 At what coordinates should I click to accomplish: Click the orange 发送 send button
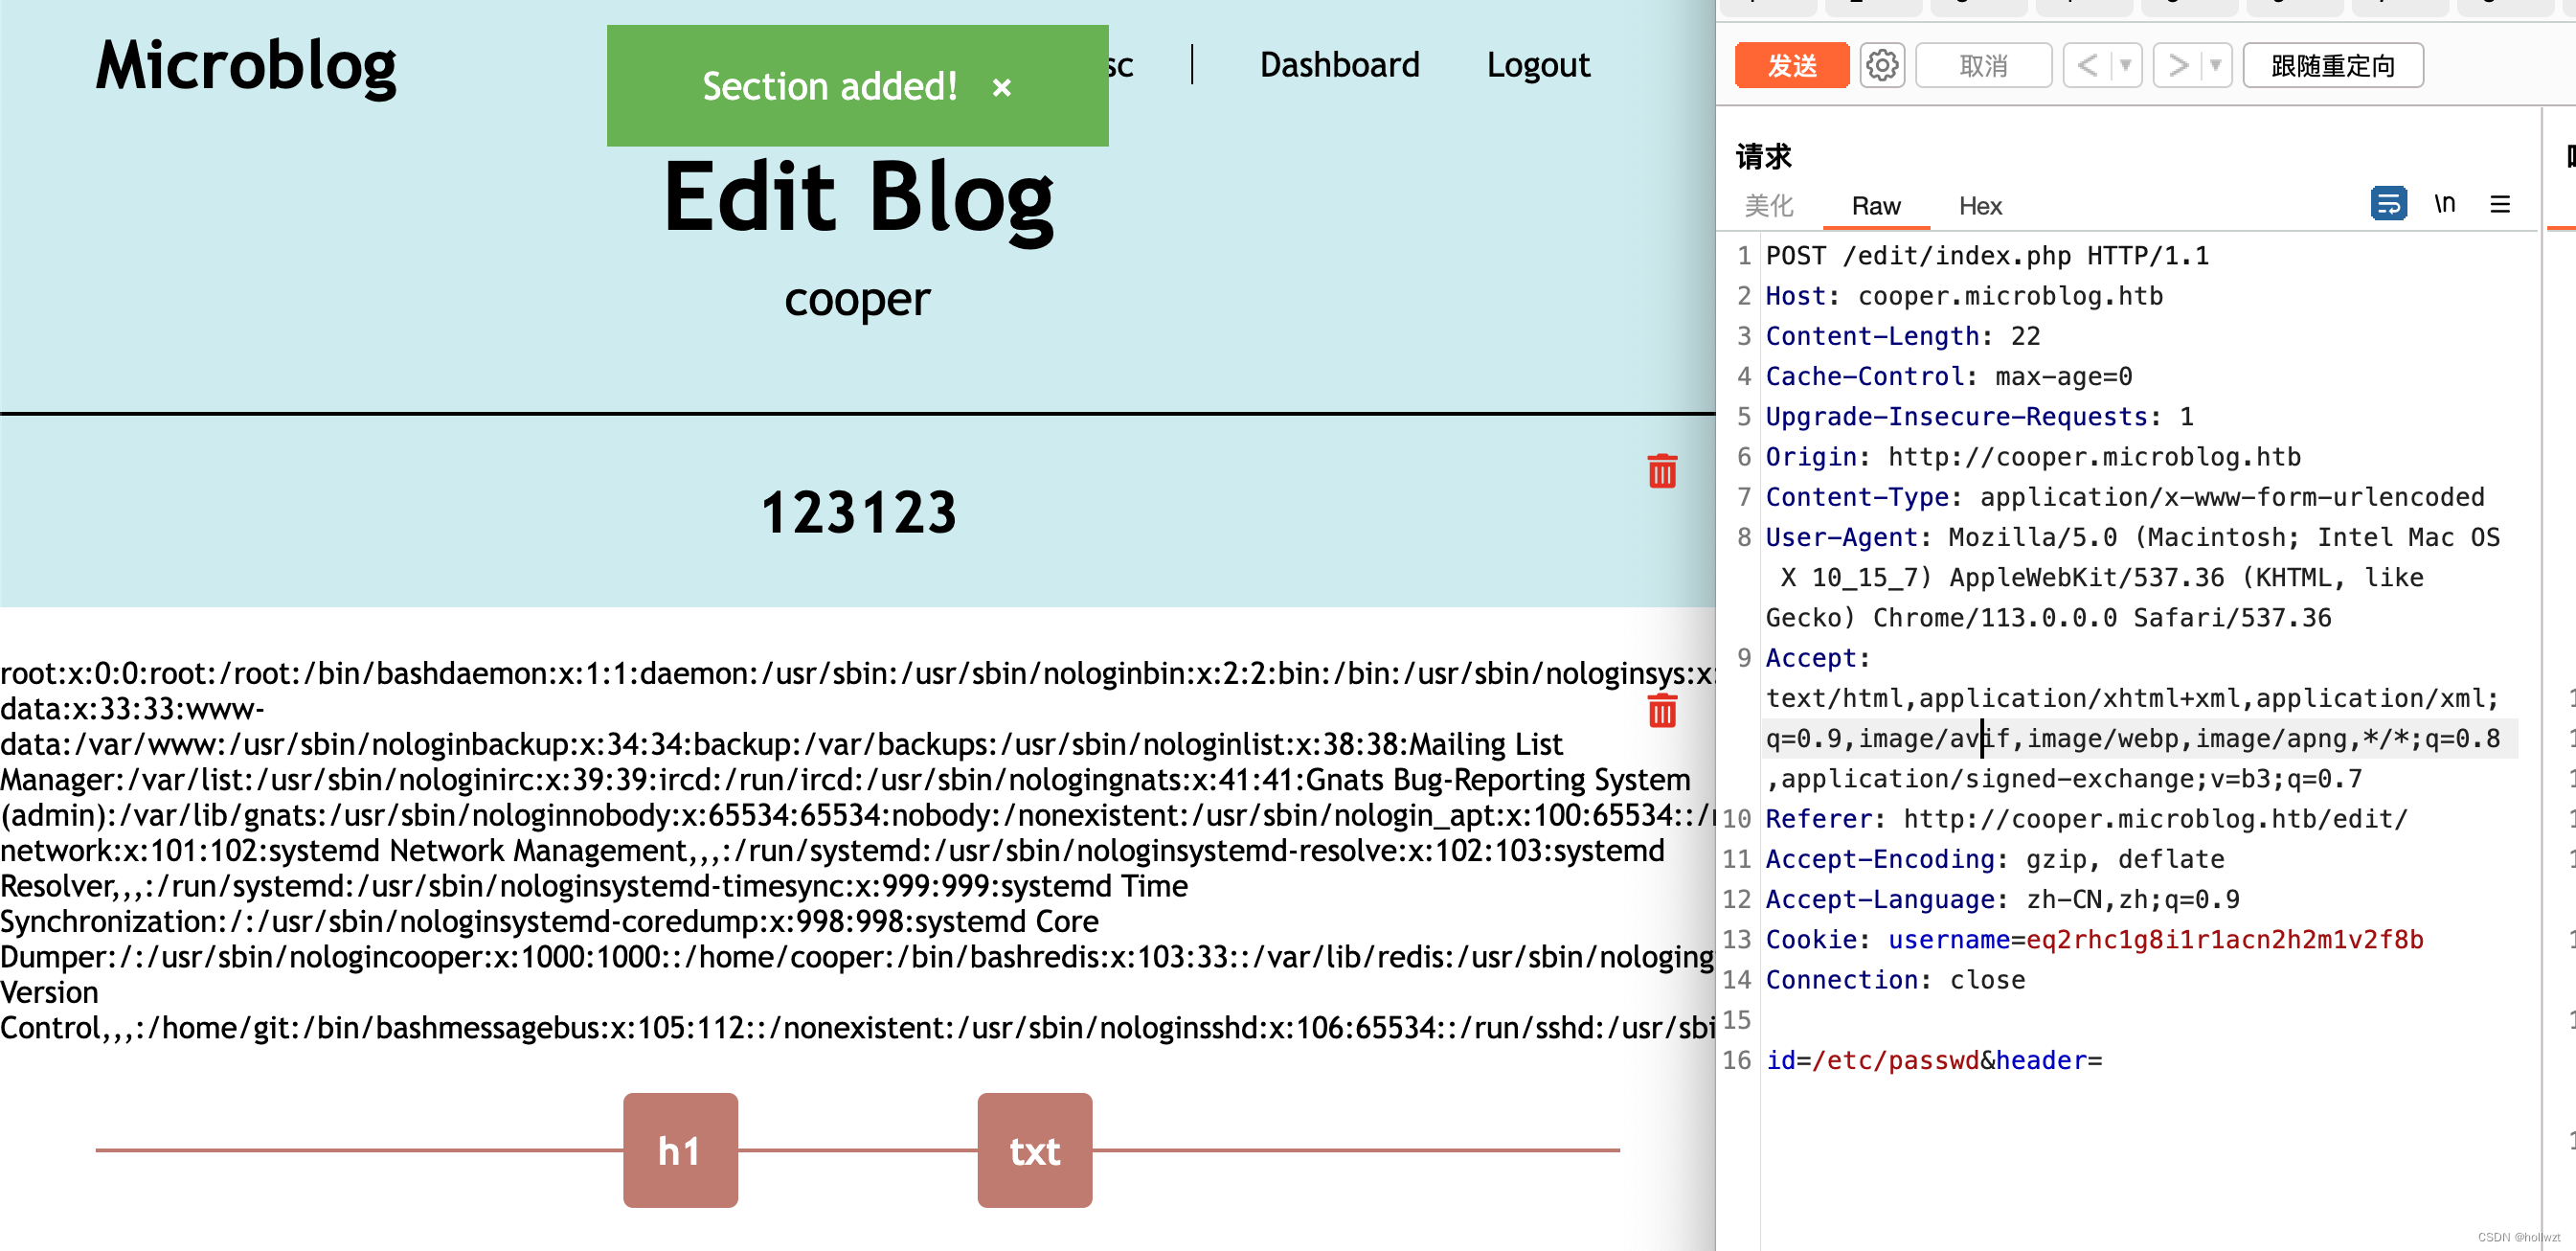pyautogui.click(x=1791, y=66)
